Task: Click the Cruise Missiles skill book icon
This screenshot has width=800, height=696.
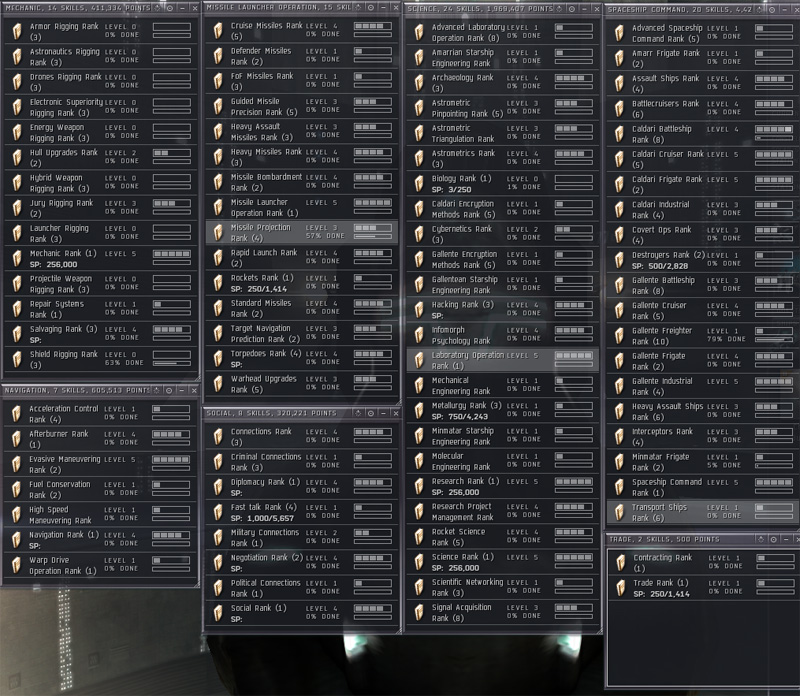Action: (x=218, y=31)
